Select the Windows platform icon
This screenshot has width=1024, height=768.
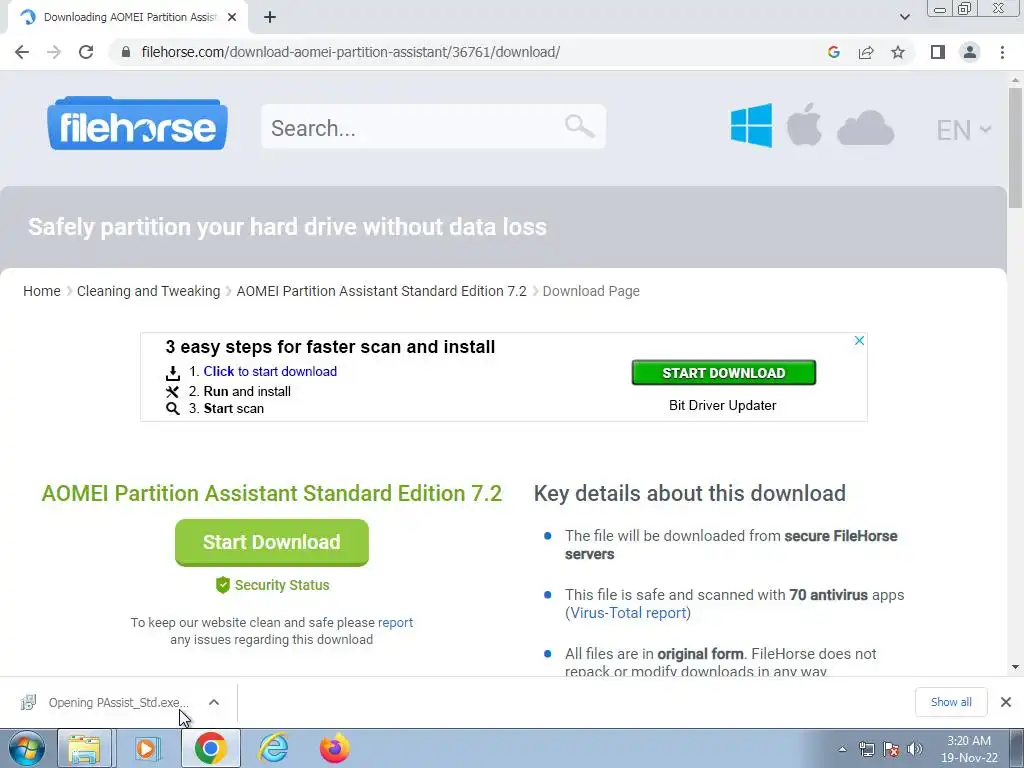[751, 125]
